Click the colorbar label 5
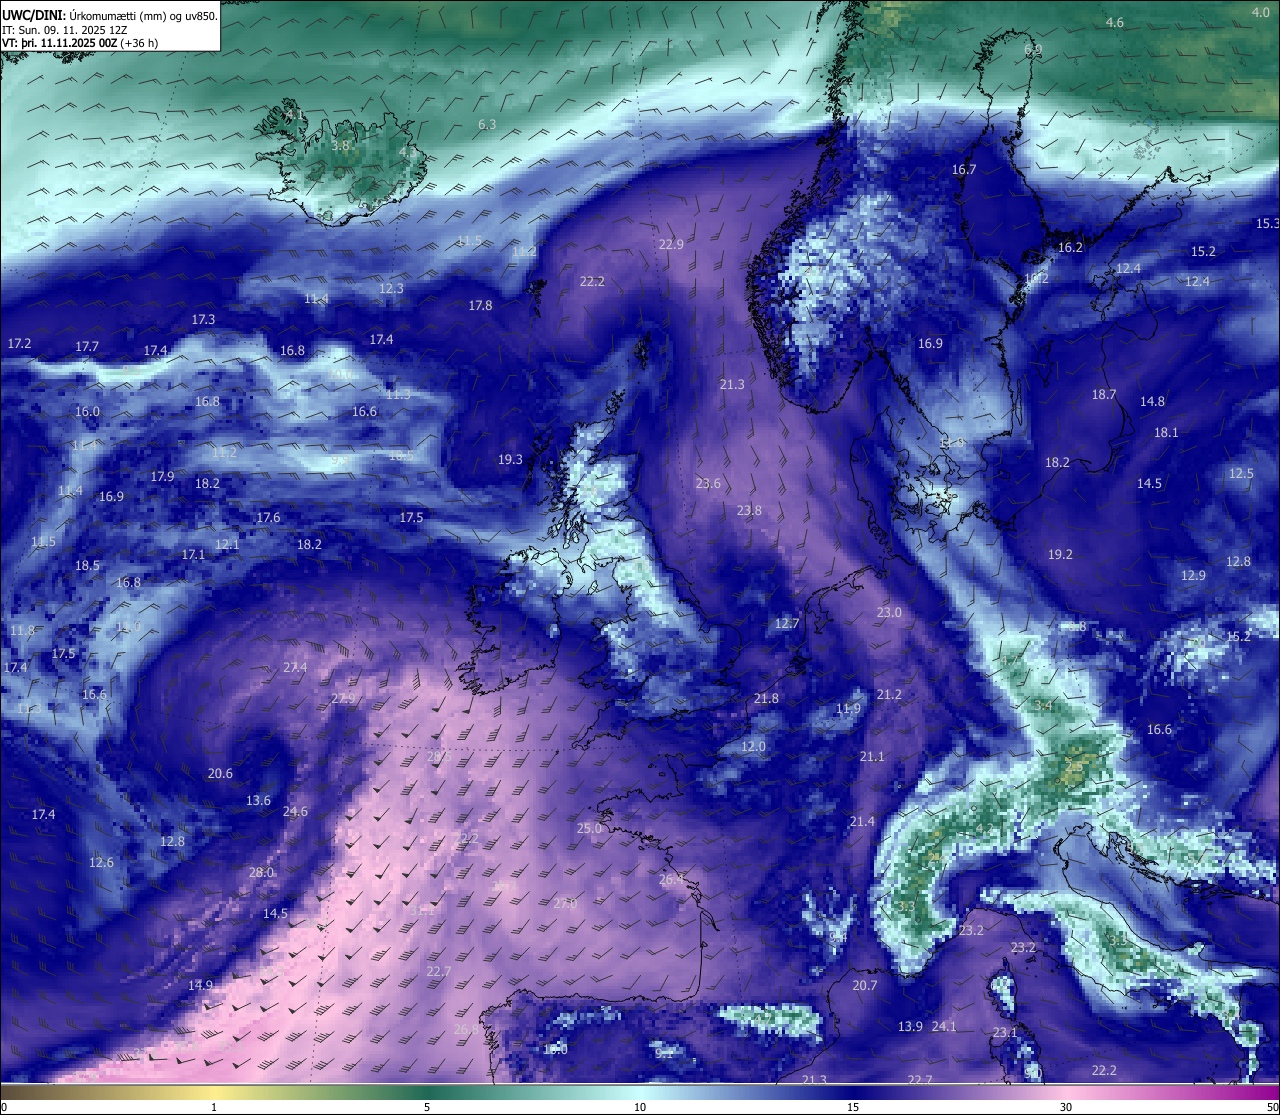 [x=427, y=1107]
